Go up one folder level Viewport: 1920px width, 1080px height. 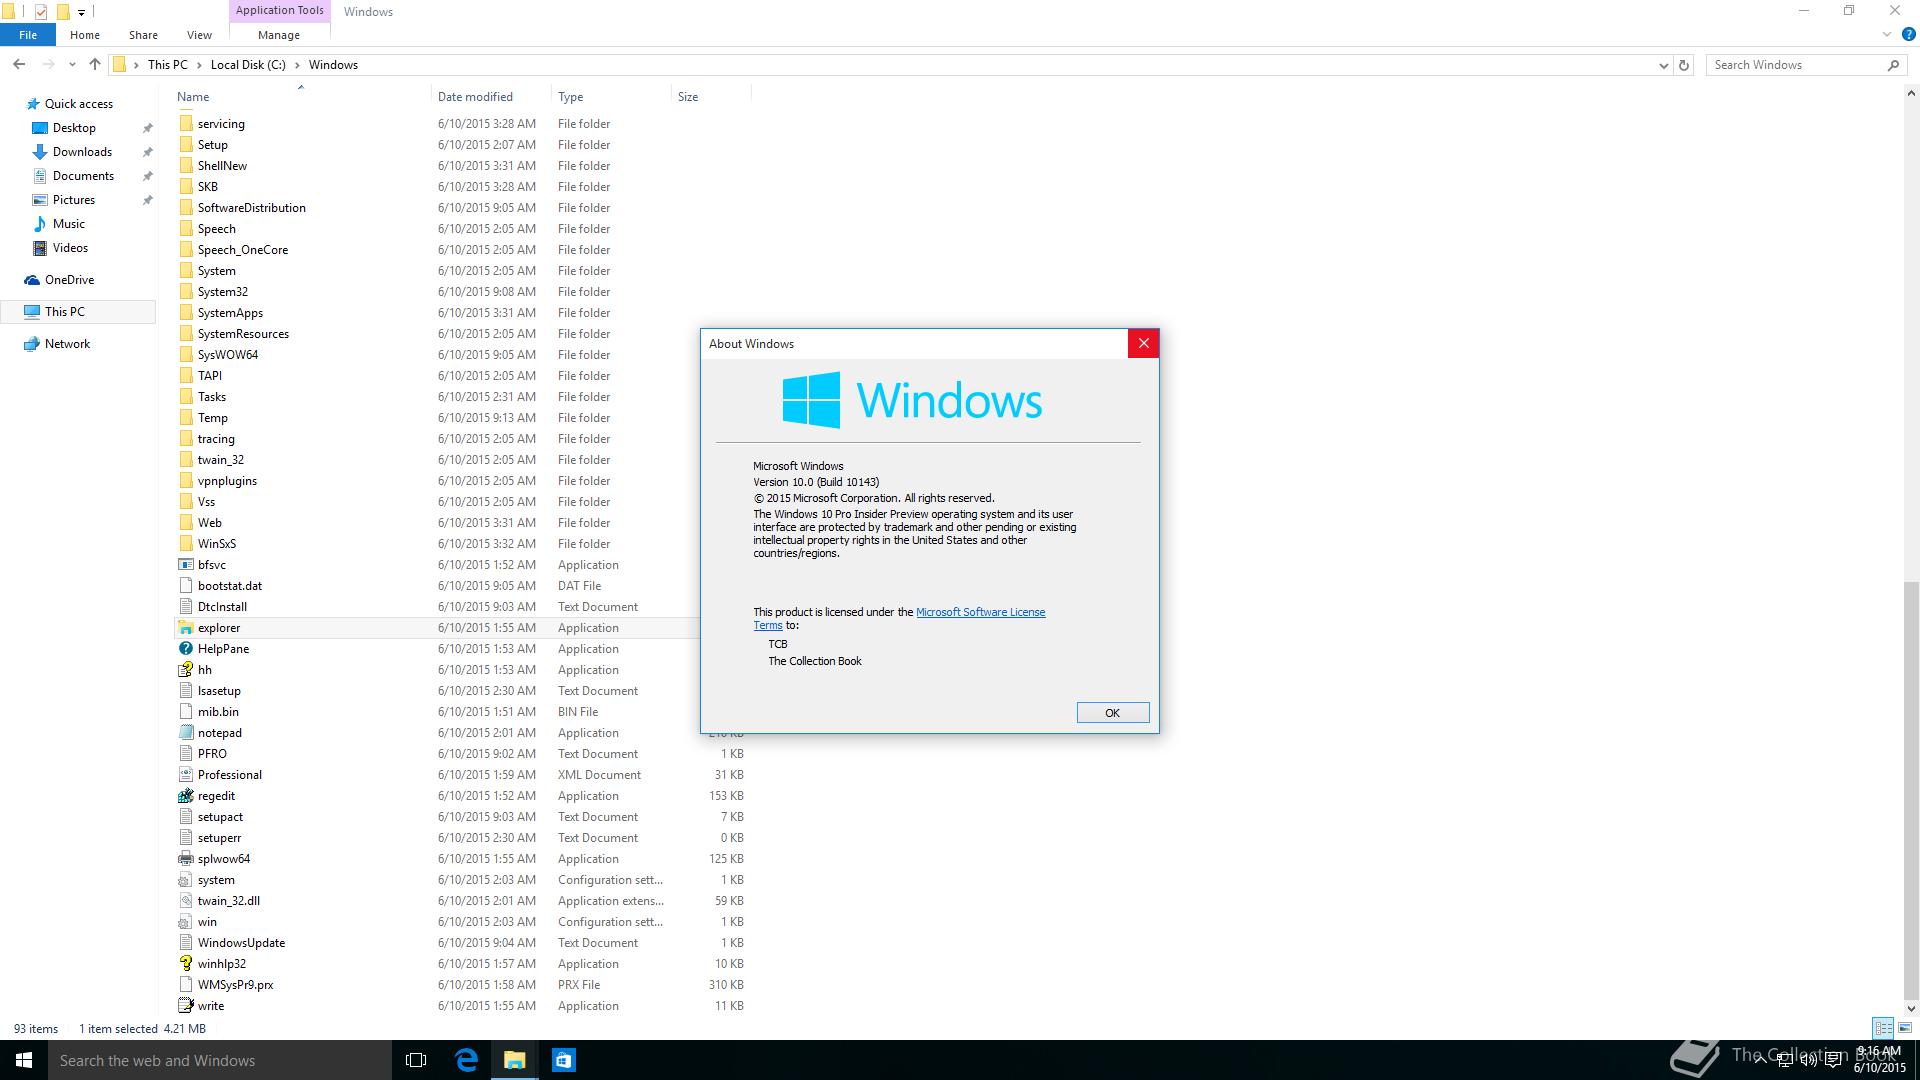94,65
